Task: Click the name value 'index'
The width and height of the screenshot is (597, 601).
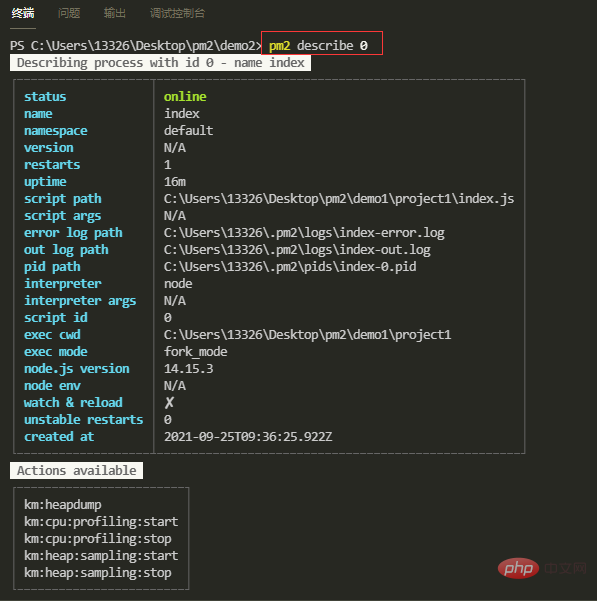Action: point(182,113)
